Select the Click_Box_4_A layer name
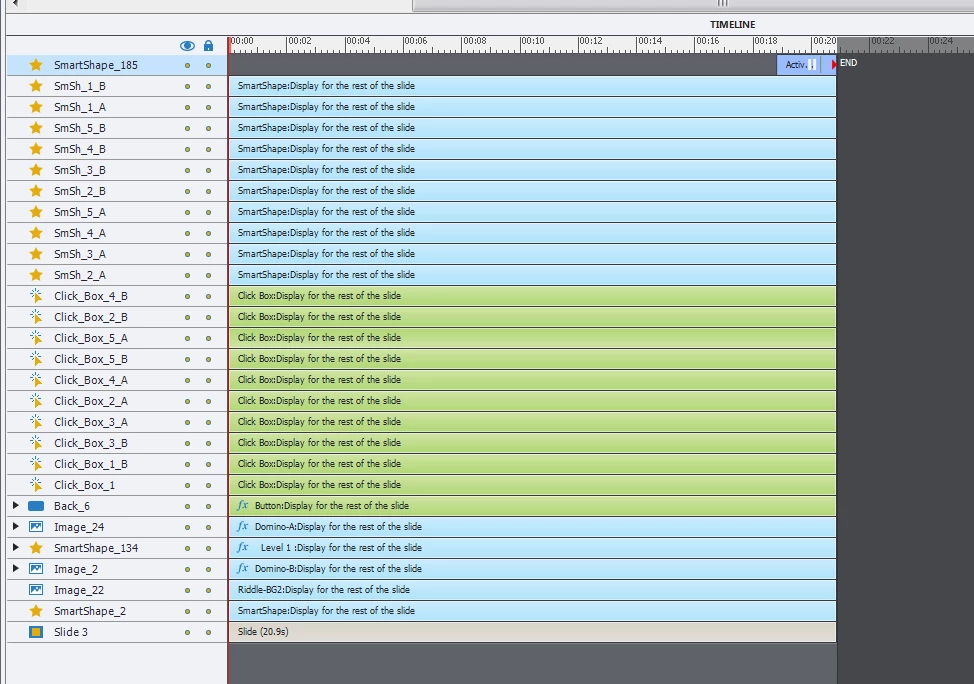Viewport: 974px width, 684px height. [91, 380]
